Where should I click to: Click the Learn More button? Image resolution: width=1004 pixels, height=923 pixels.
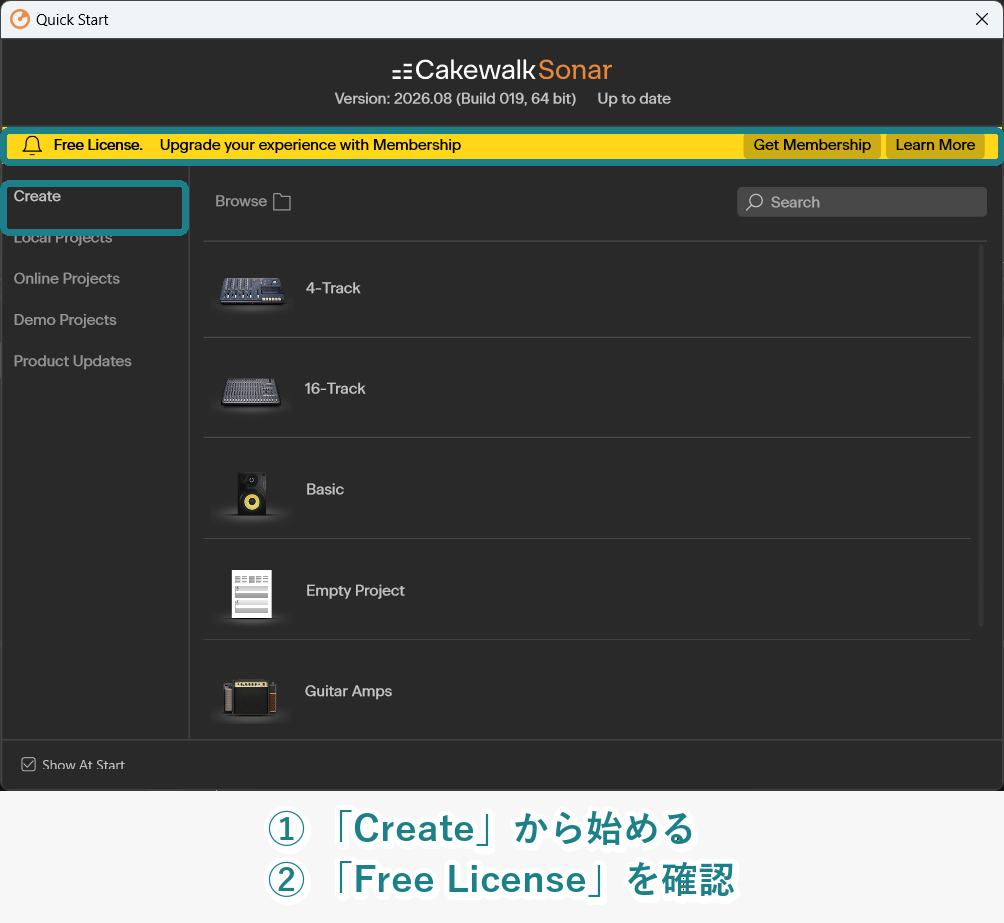coord(935,145)
